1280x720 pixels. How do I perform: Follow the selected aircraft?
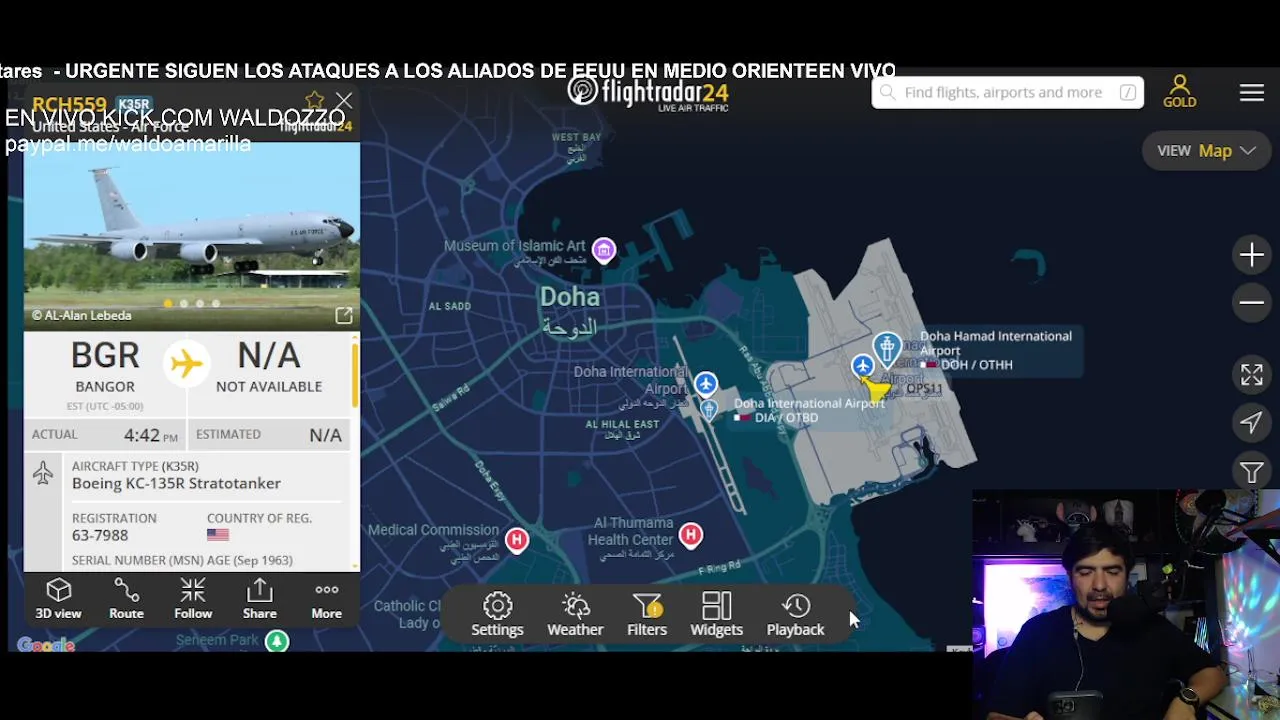pos(193,599)
